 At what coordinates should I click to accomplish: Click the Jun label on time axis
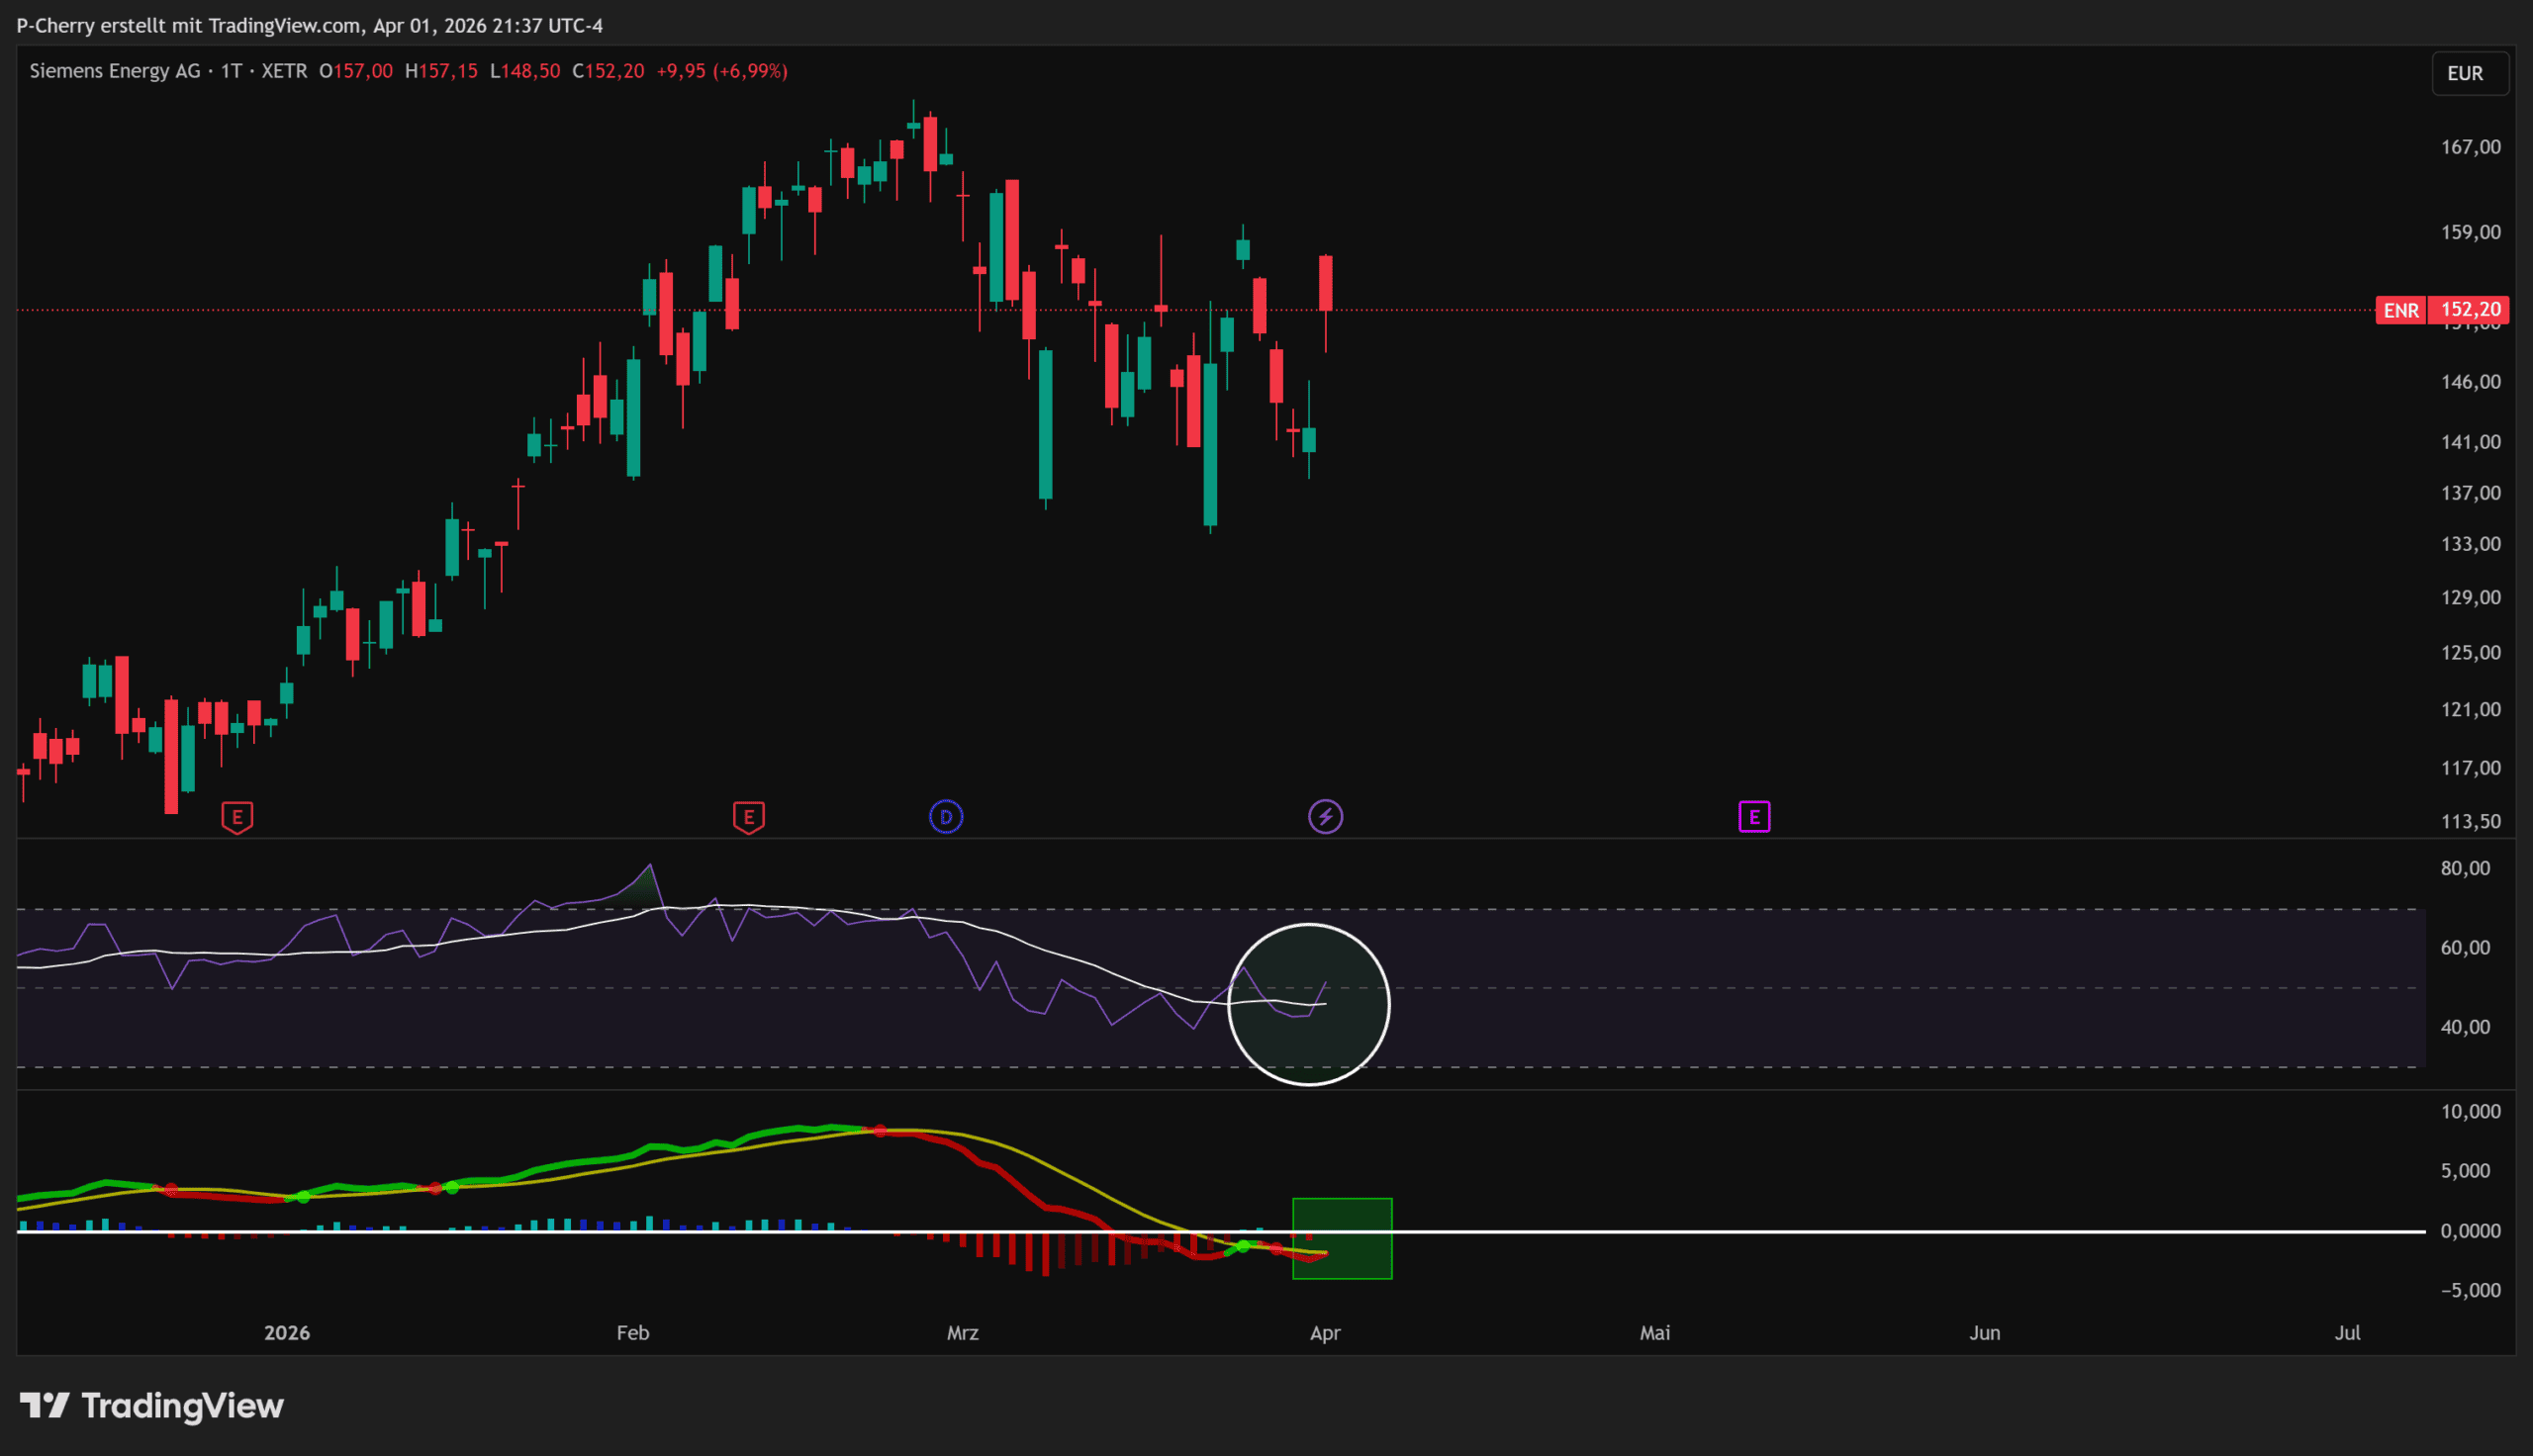(x=1984, y=1333)
